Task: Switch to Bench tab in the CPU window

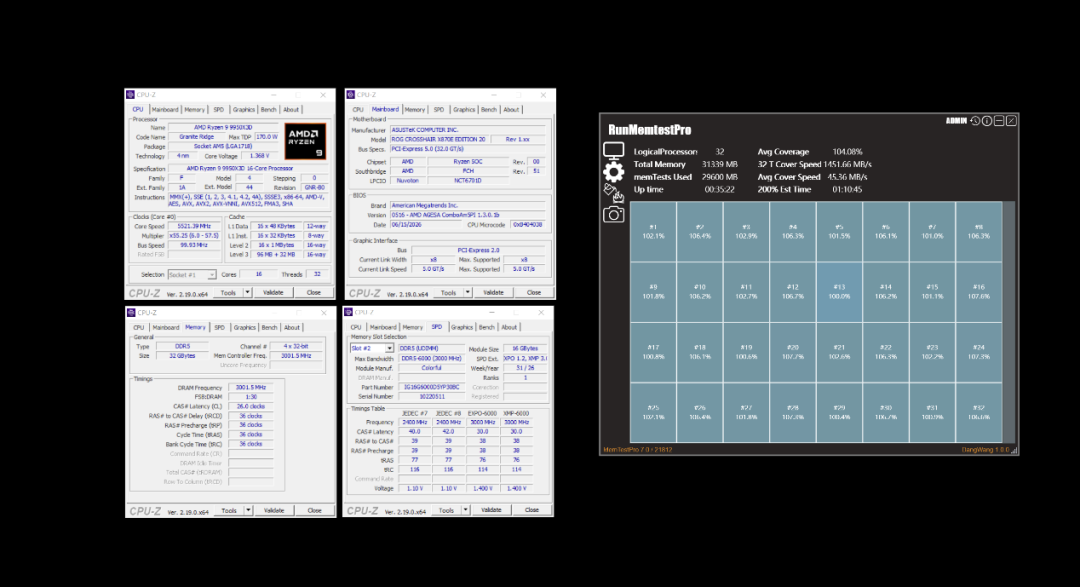Action: pos(269,110)
